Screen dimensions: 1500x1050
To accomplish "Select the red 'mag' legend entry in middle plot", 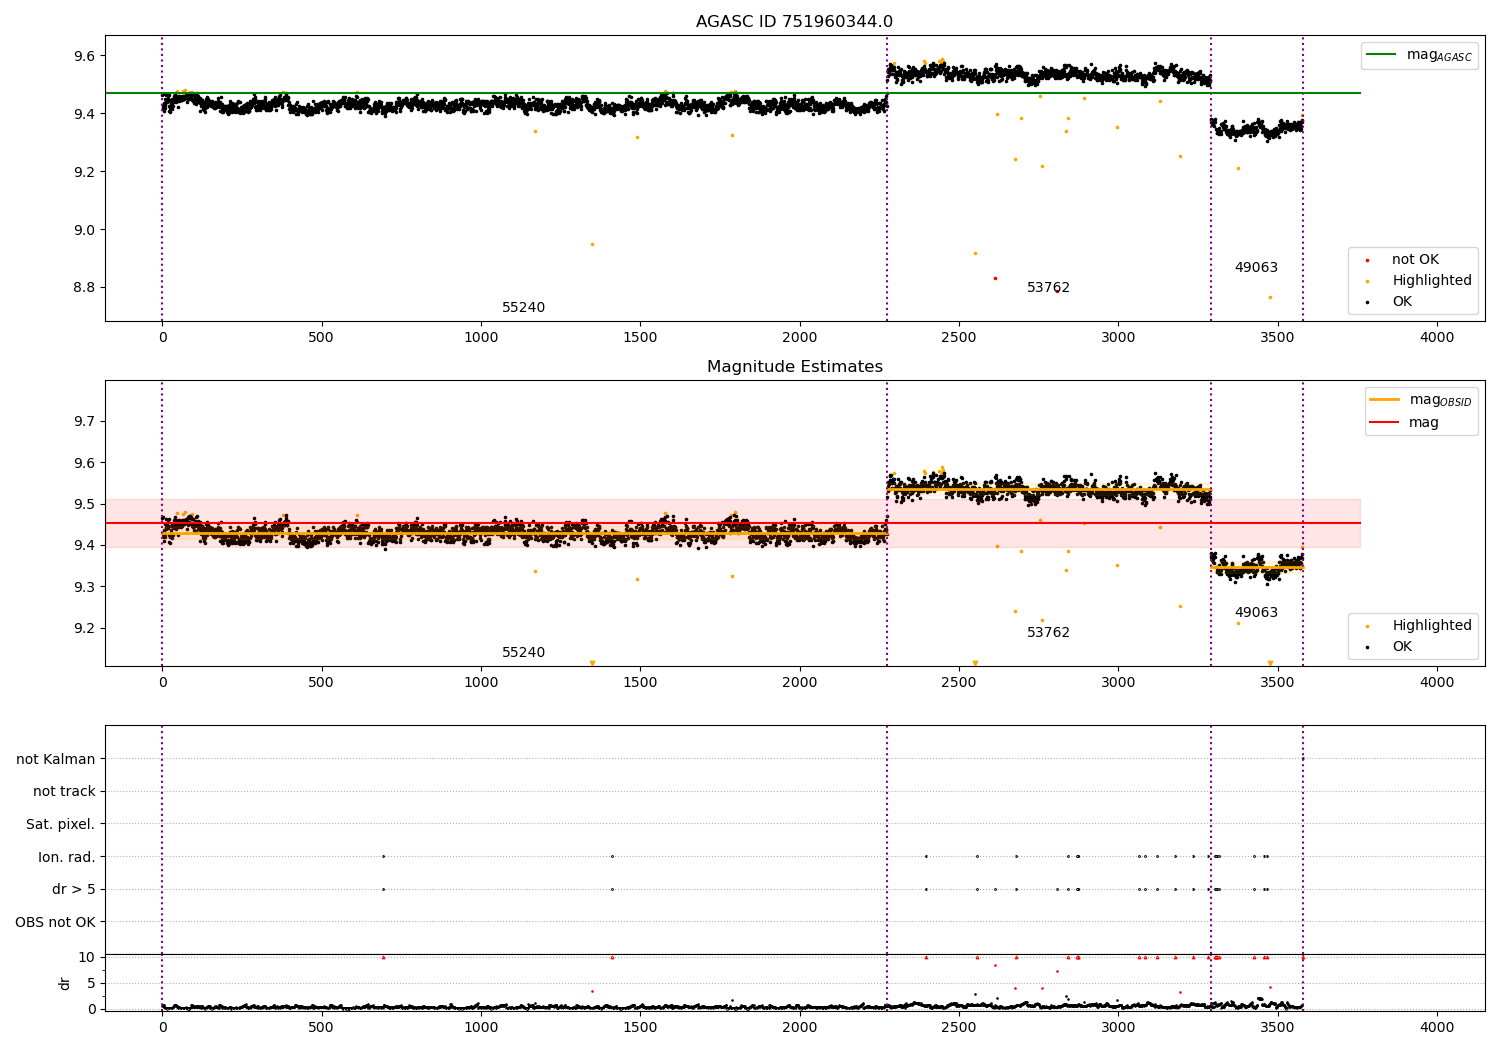I will point(1405,423).
